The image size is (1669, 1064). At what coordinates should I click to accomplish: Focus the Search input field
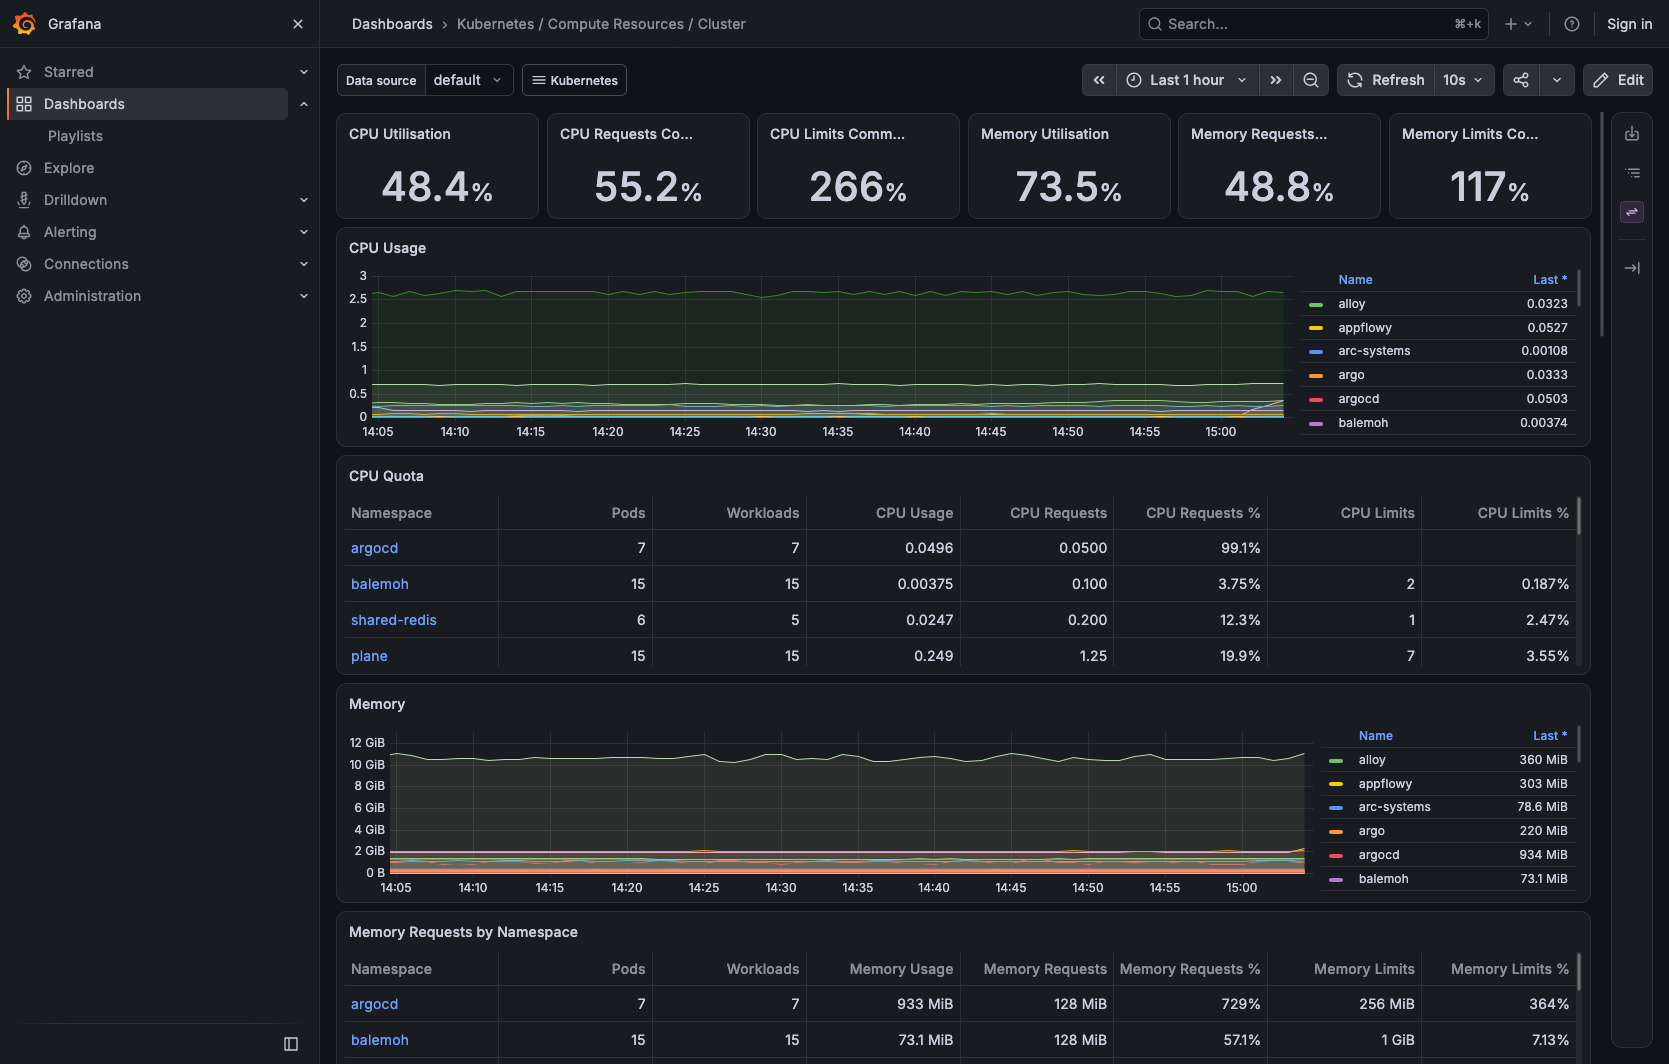point(1313,24)
